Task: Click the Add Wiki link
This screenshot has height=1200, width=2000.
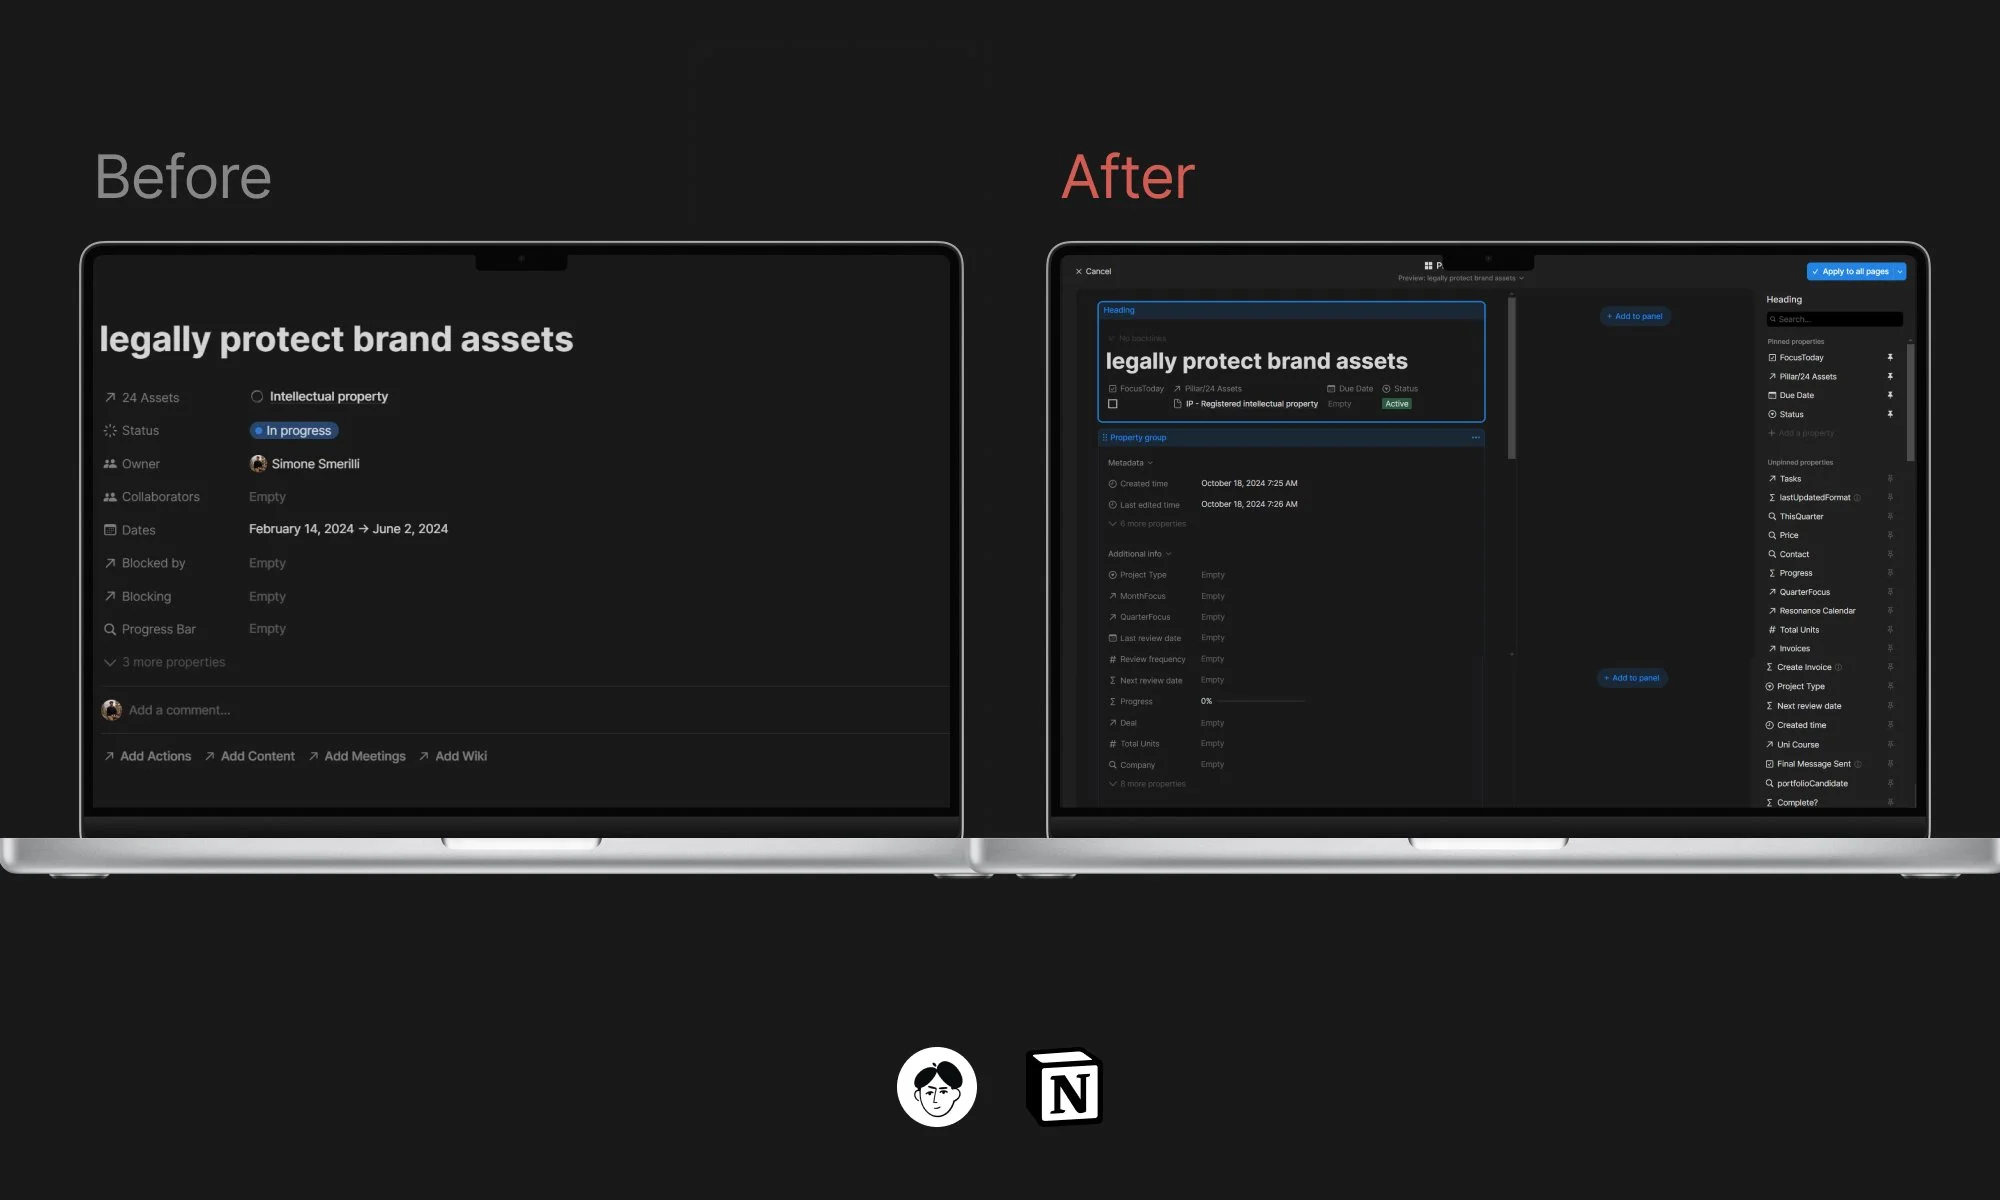Action: [461, 756]
